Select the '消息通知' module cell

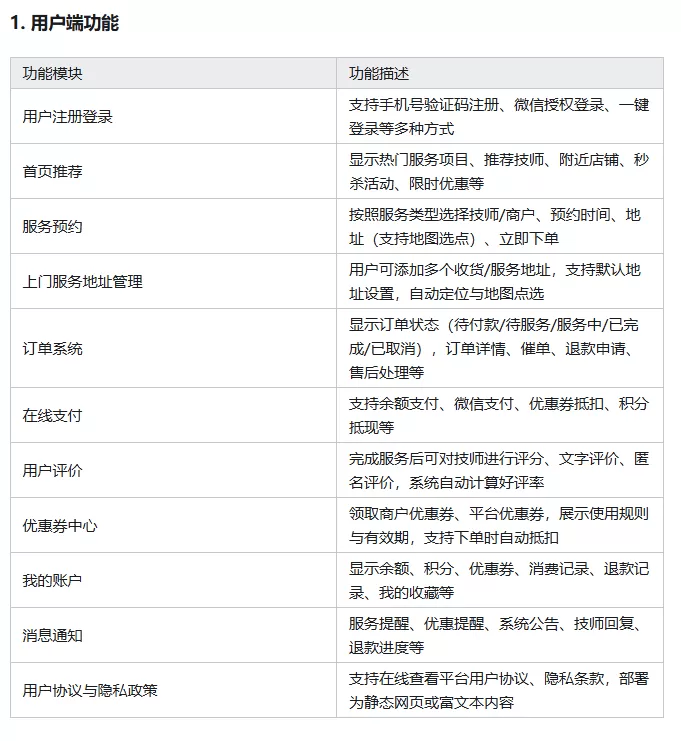coord(52,635)
